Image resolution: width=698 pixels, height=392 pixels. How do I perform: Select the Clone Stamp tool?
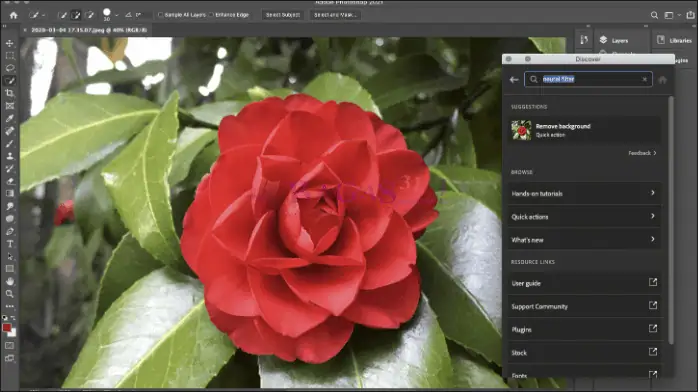coord(9,156)
